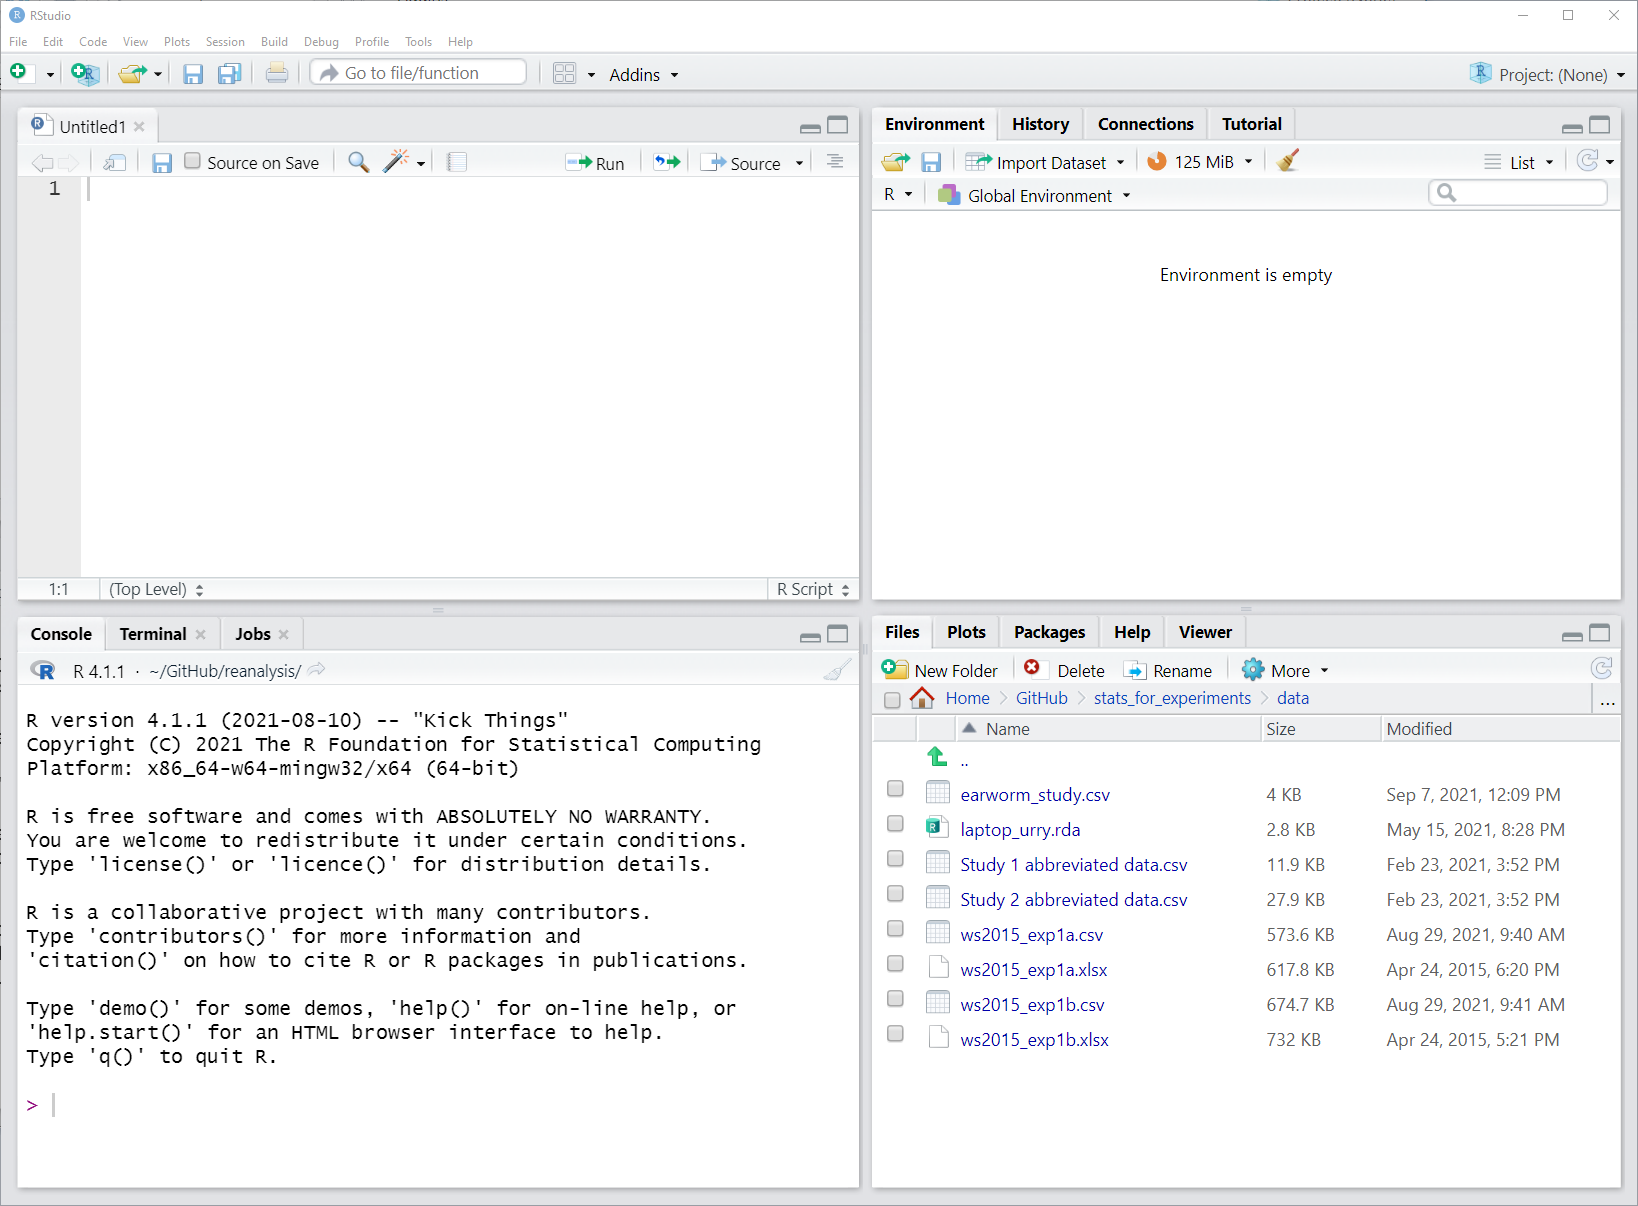The width and height of the screenshot is (1638, 1206).
Task: Check the ws2015_exp1b.xlsx checkbox
Action: (x=895, y=1034)
